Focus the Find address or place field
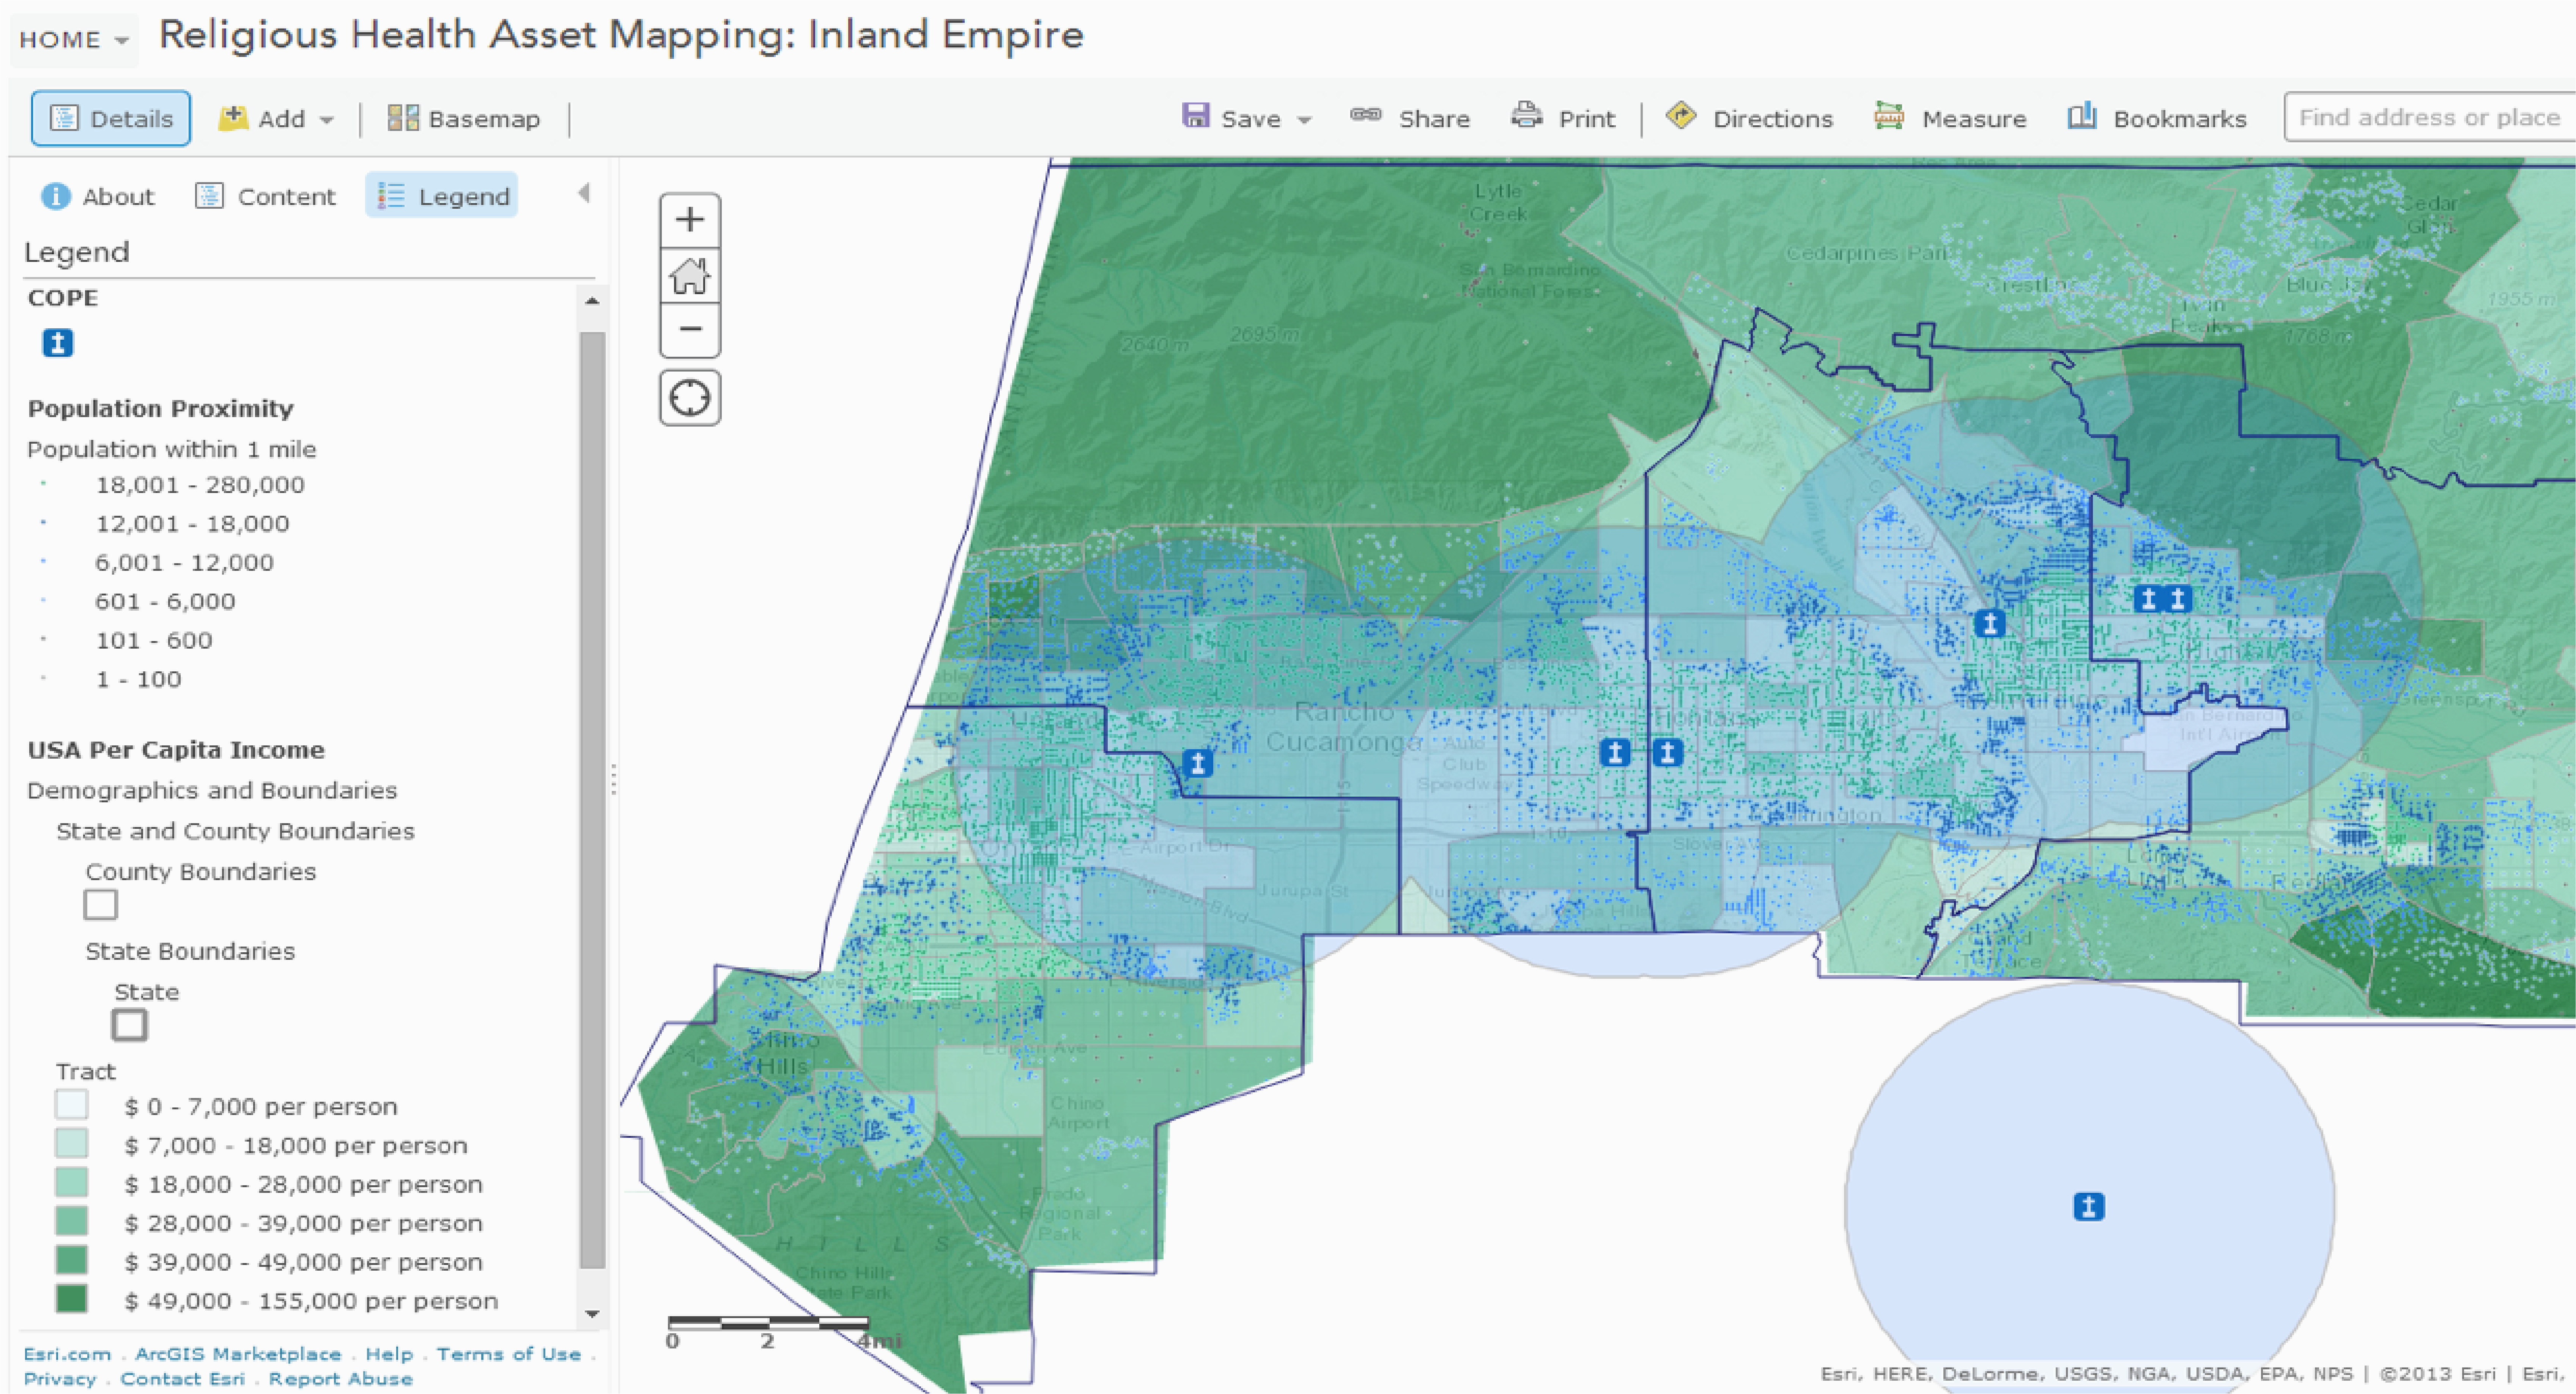2576x1394 pixels. (2429, 117)
